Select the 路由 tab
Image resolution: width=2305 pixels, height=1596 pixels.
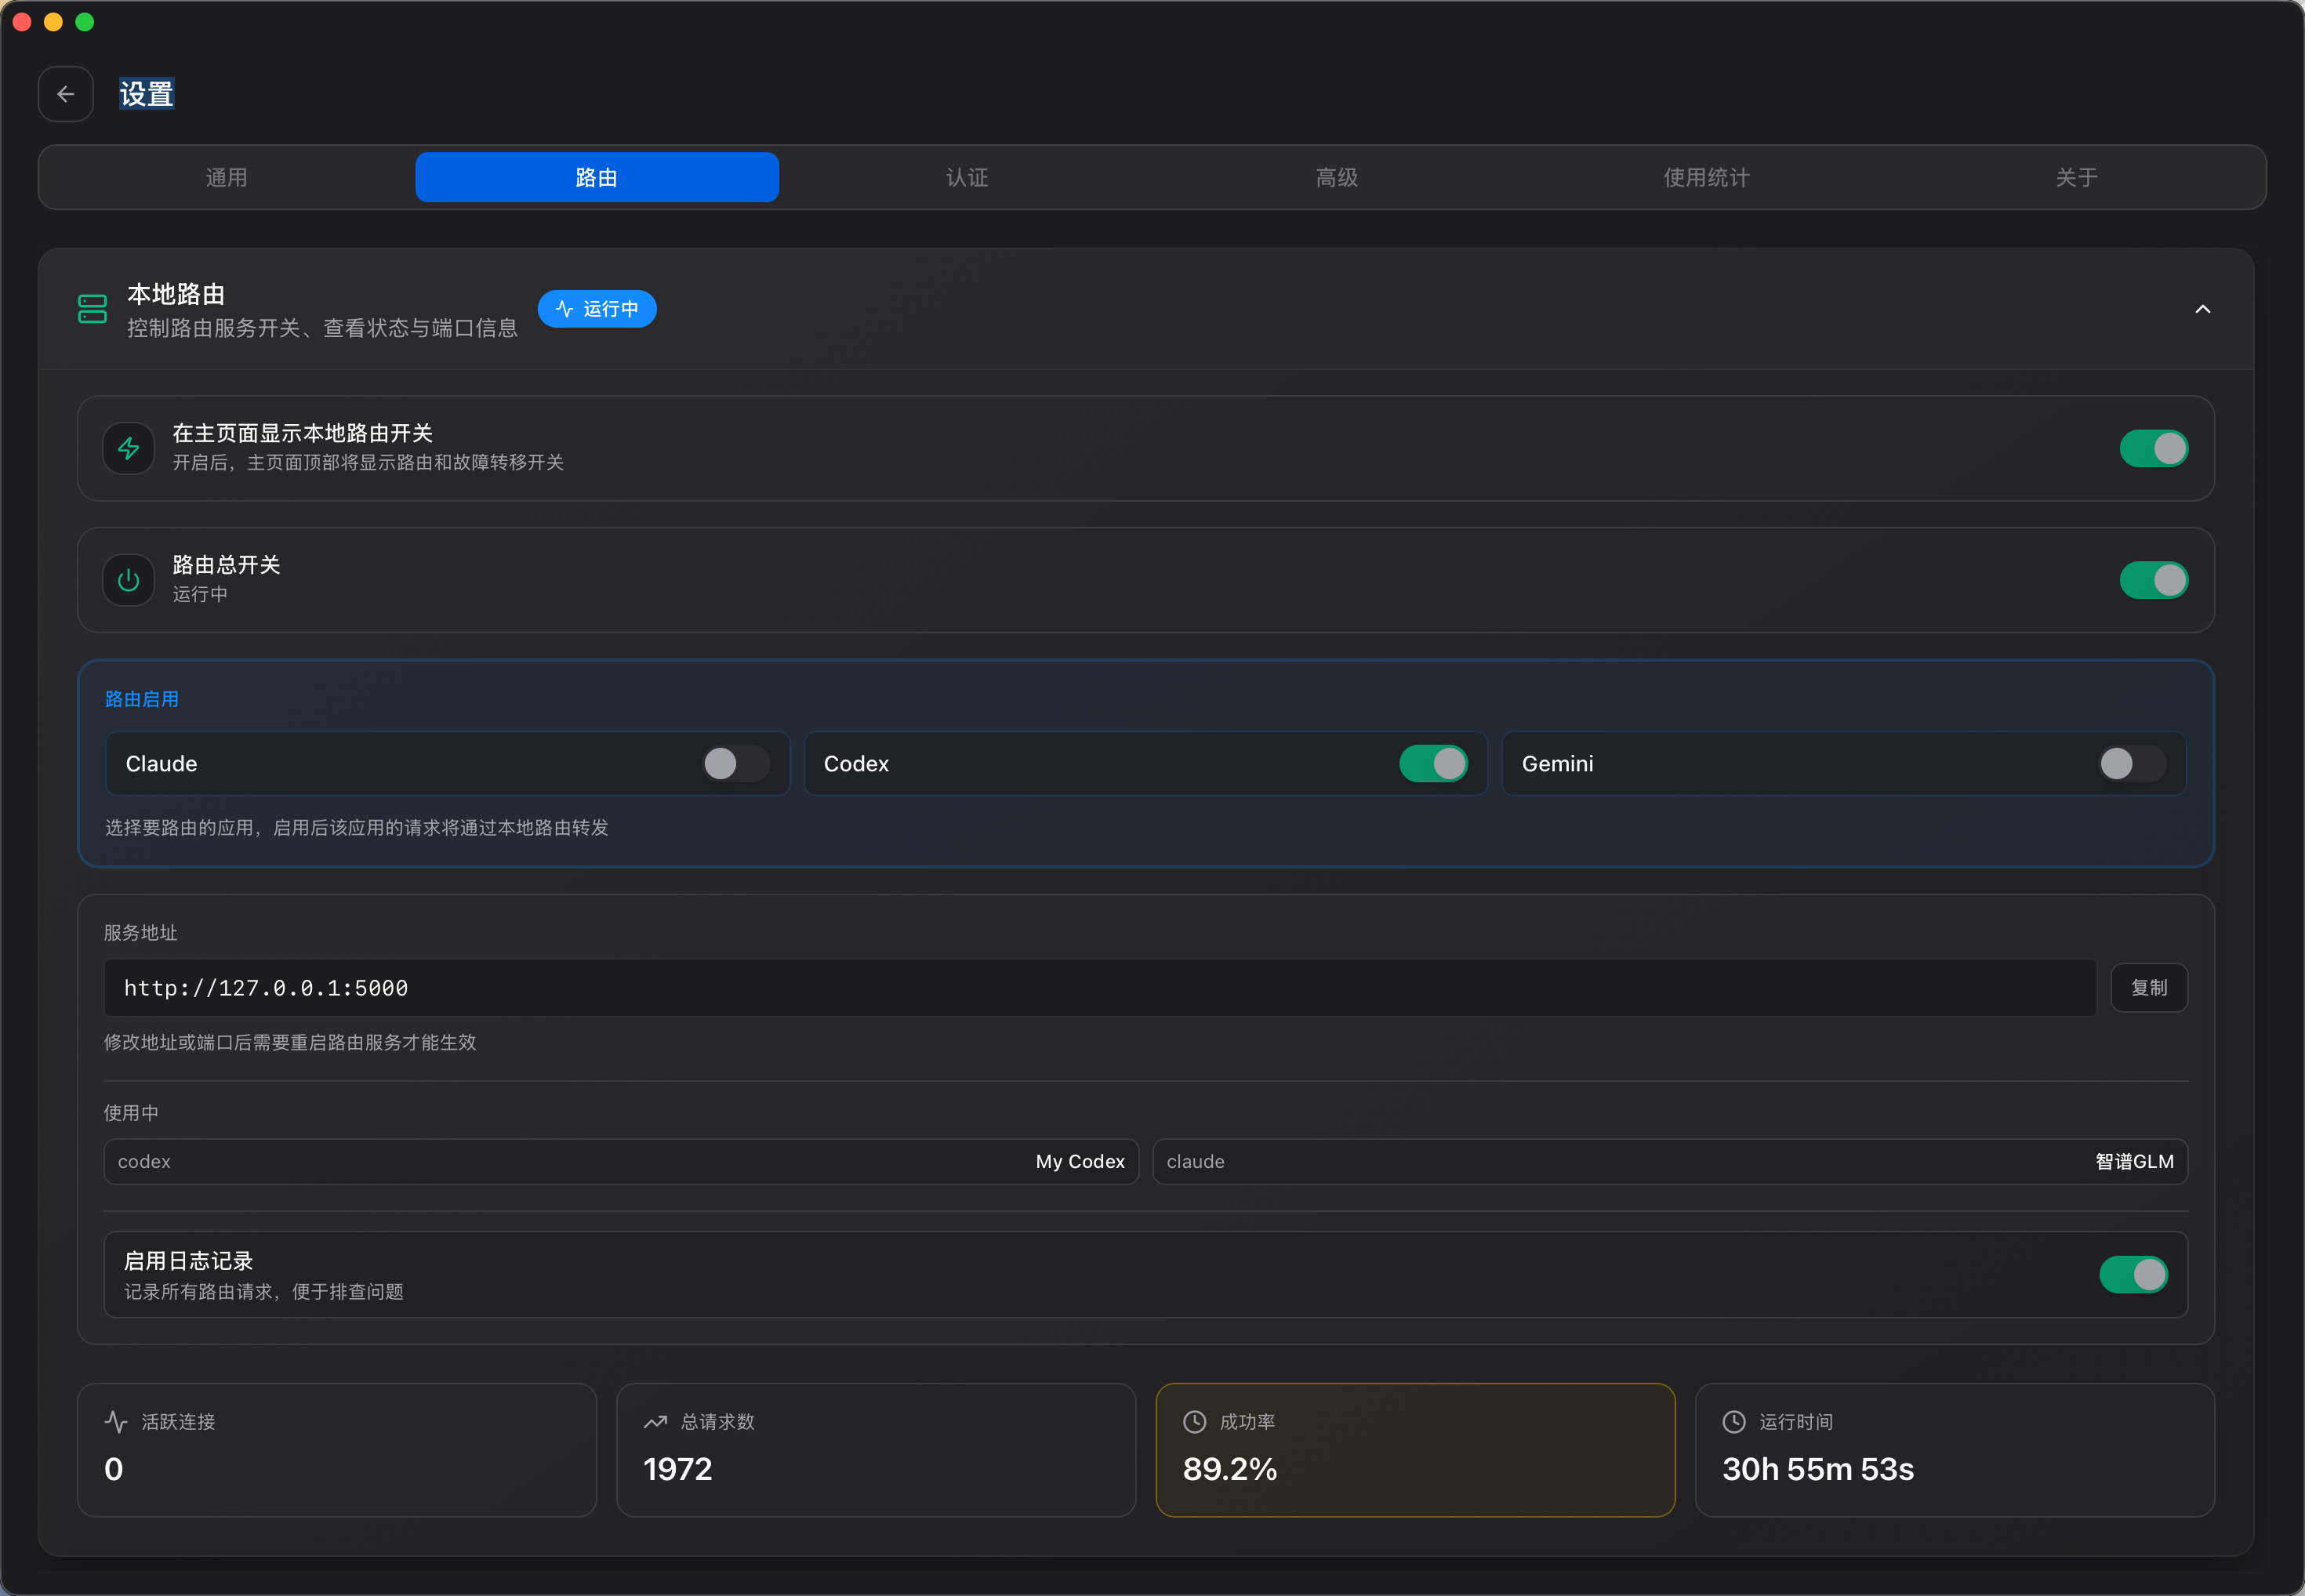[x=597, y=177]
